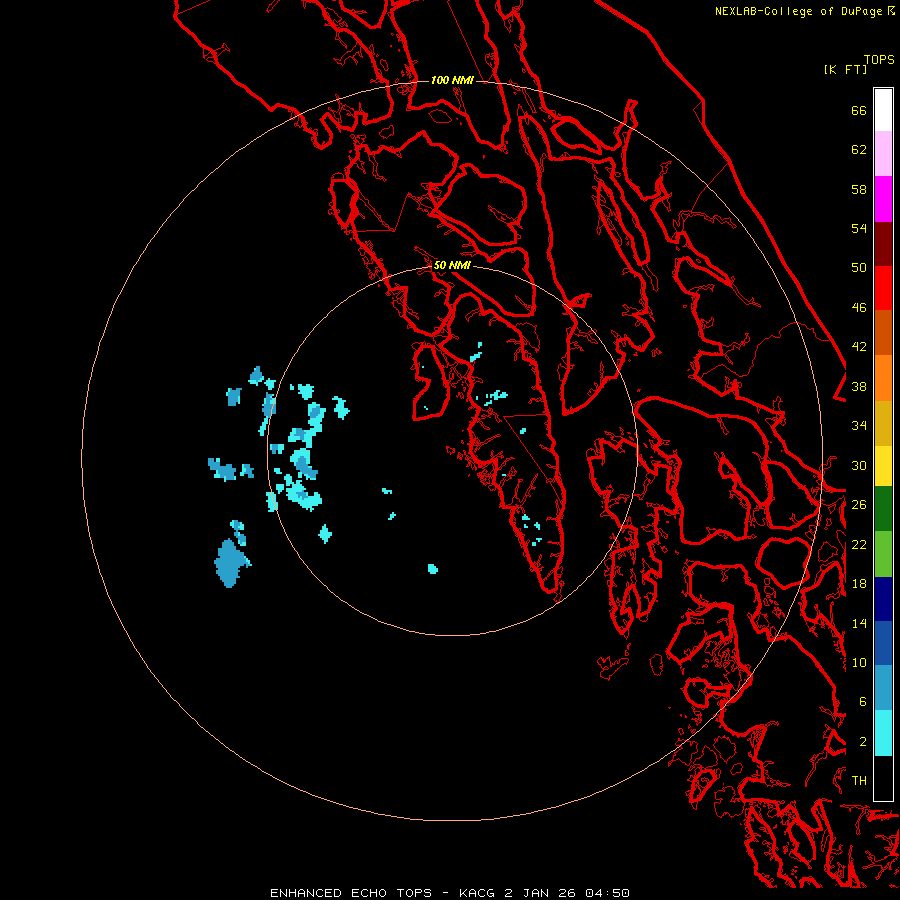Click the 50 value on legend scale
Image resolution: width=900 pixels, height=900 pixels.
(x=859, y=268)
